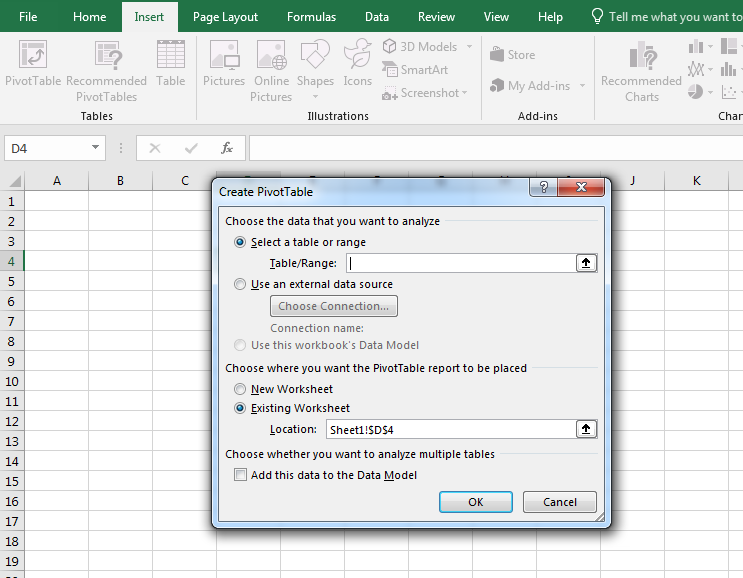
Task: Expand the column chart dropdown arrow
Action: pos(710,46)
